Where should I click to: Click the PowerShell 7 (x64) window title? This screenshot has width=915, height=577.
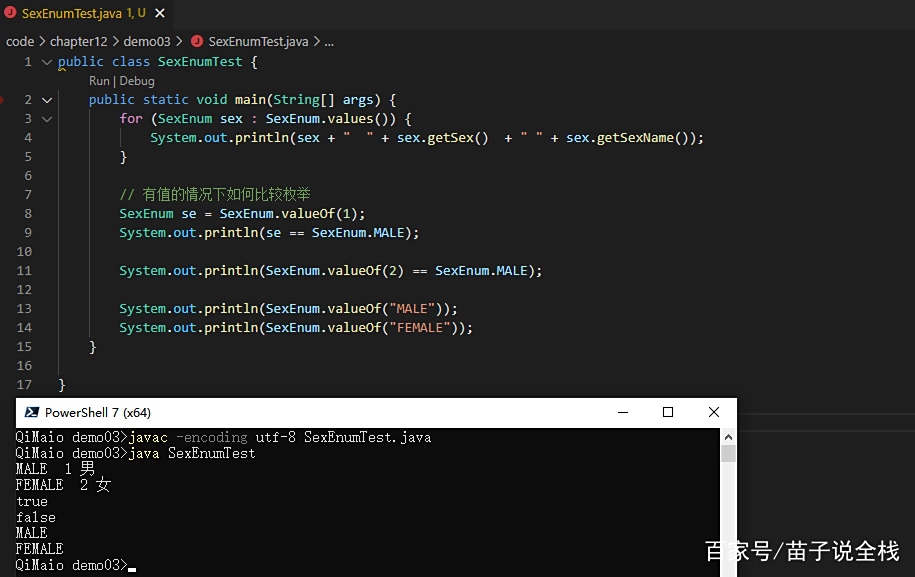click(97, 412)
